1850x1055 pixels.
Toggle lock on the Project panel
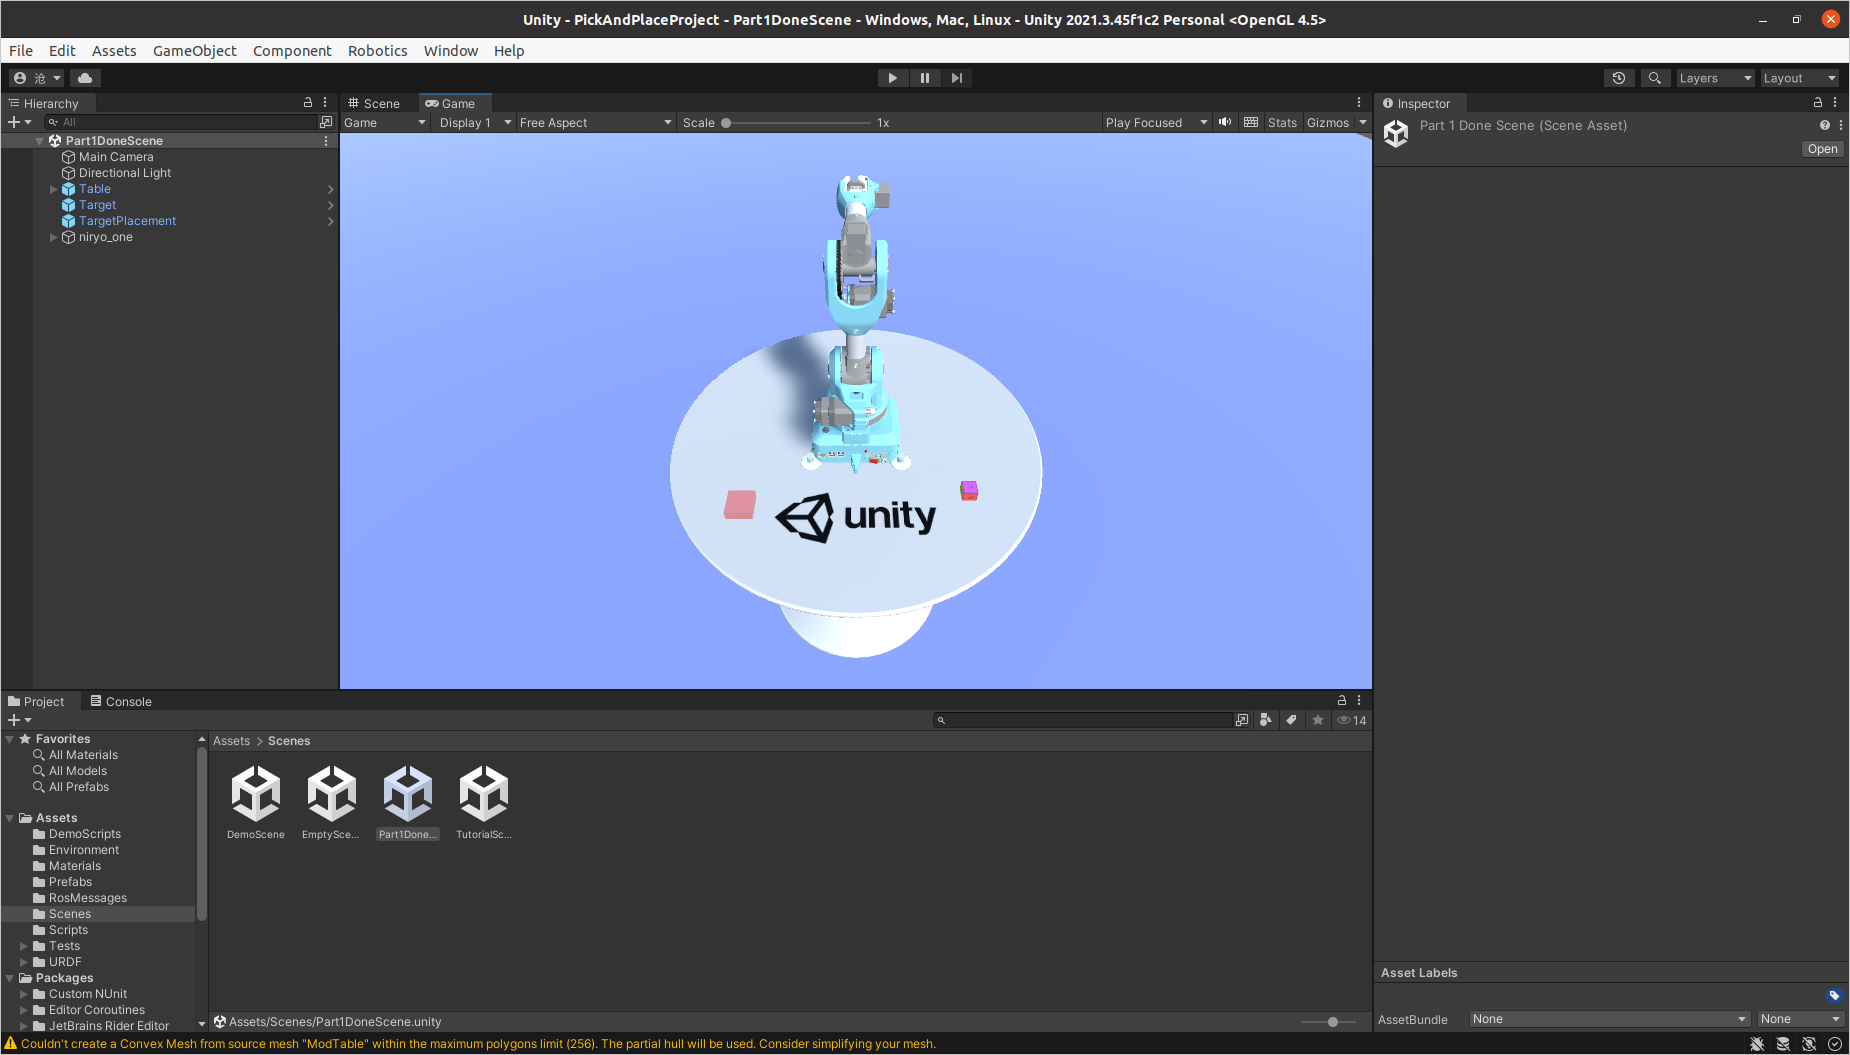[x=1342, y=700]
